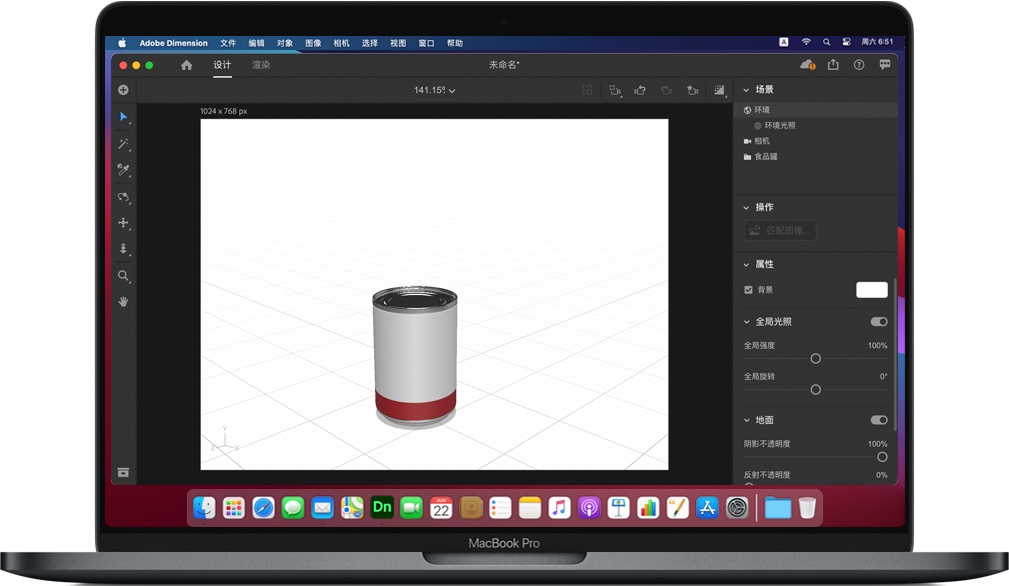1009x586 pixels.
Task: Select 食品罐 in the scene list
Action: click(x=765, y=157)
